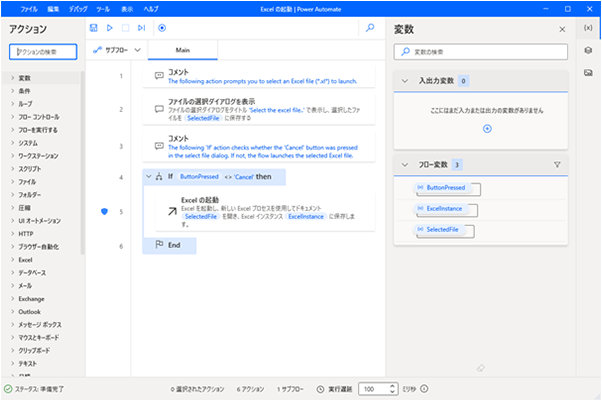Click the execution delay clock icon

coord(320,389)
